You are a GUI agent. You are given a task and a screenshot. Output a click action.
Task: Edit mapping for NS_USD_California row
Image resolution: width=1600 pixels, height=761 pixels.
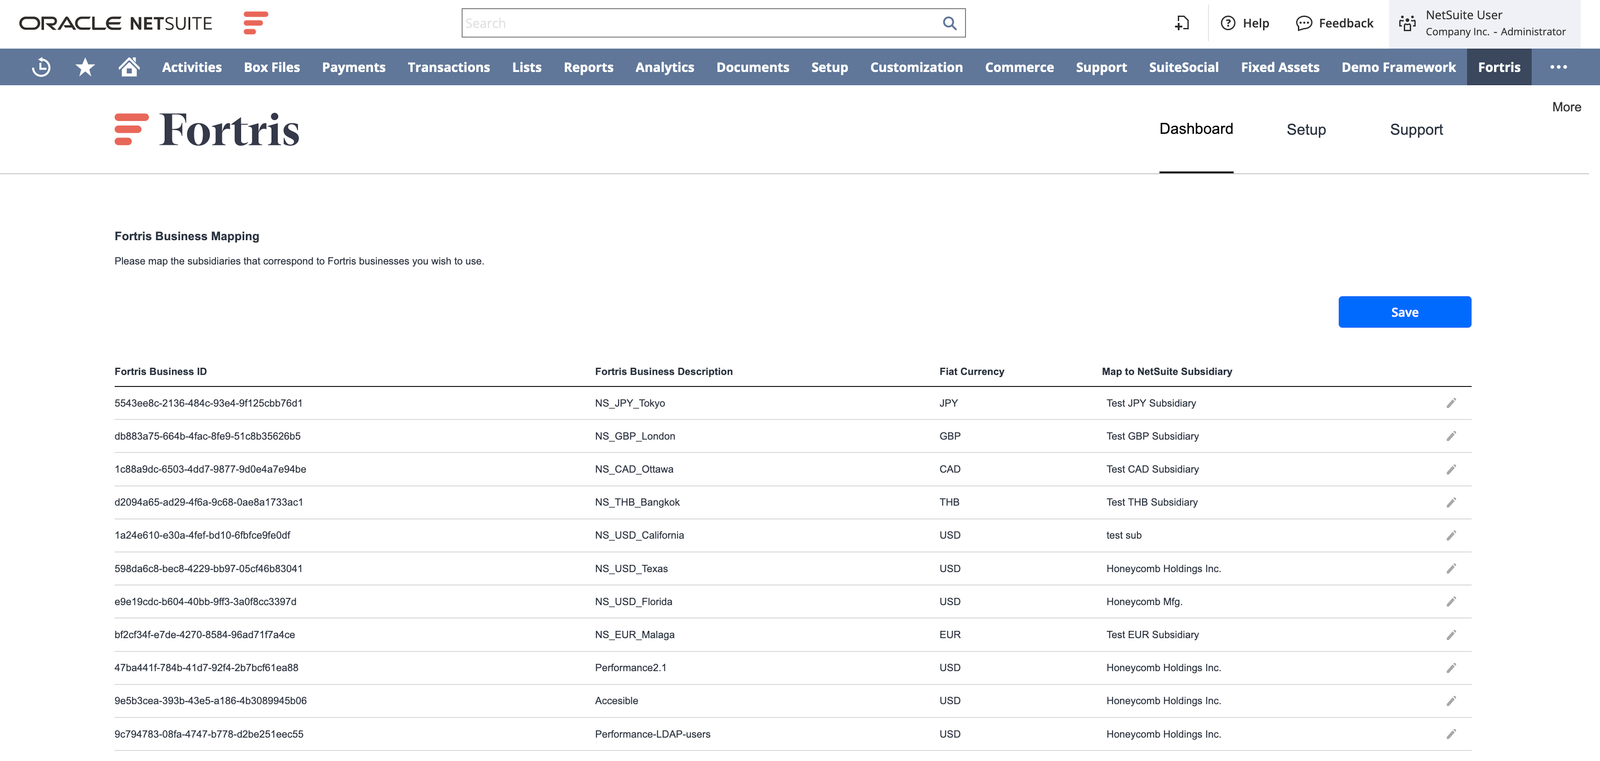pyautogui.click(x=1451, y=535)
